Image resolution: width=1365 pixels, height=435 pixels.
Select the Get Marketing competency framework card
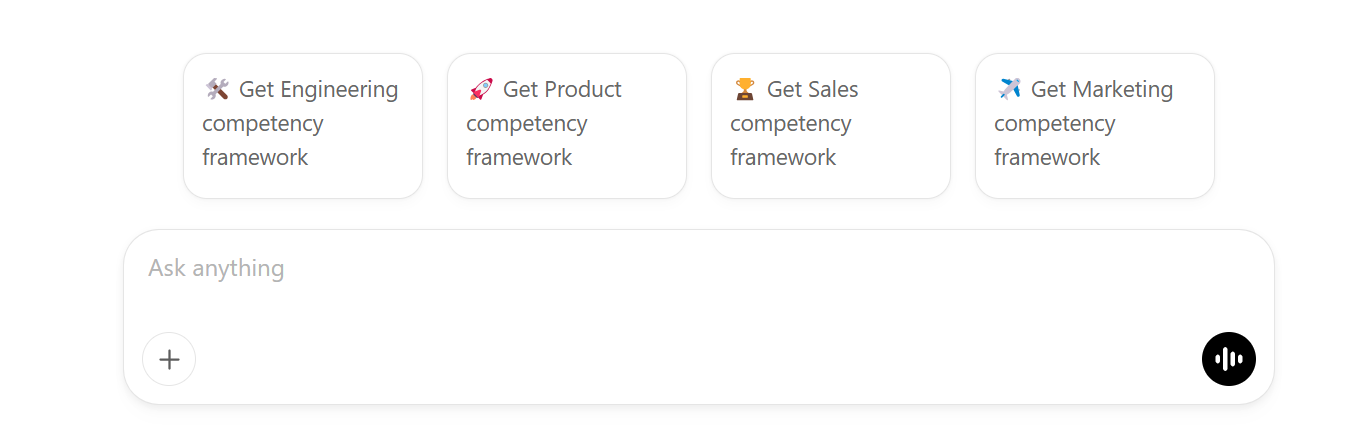(1094, 126)
